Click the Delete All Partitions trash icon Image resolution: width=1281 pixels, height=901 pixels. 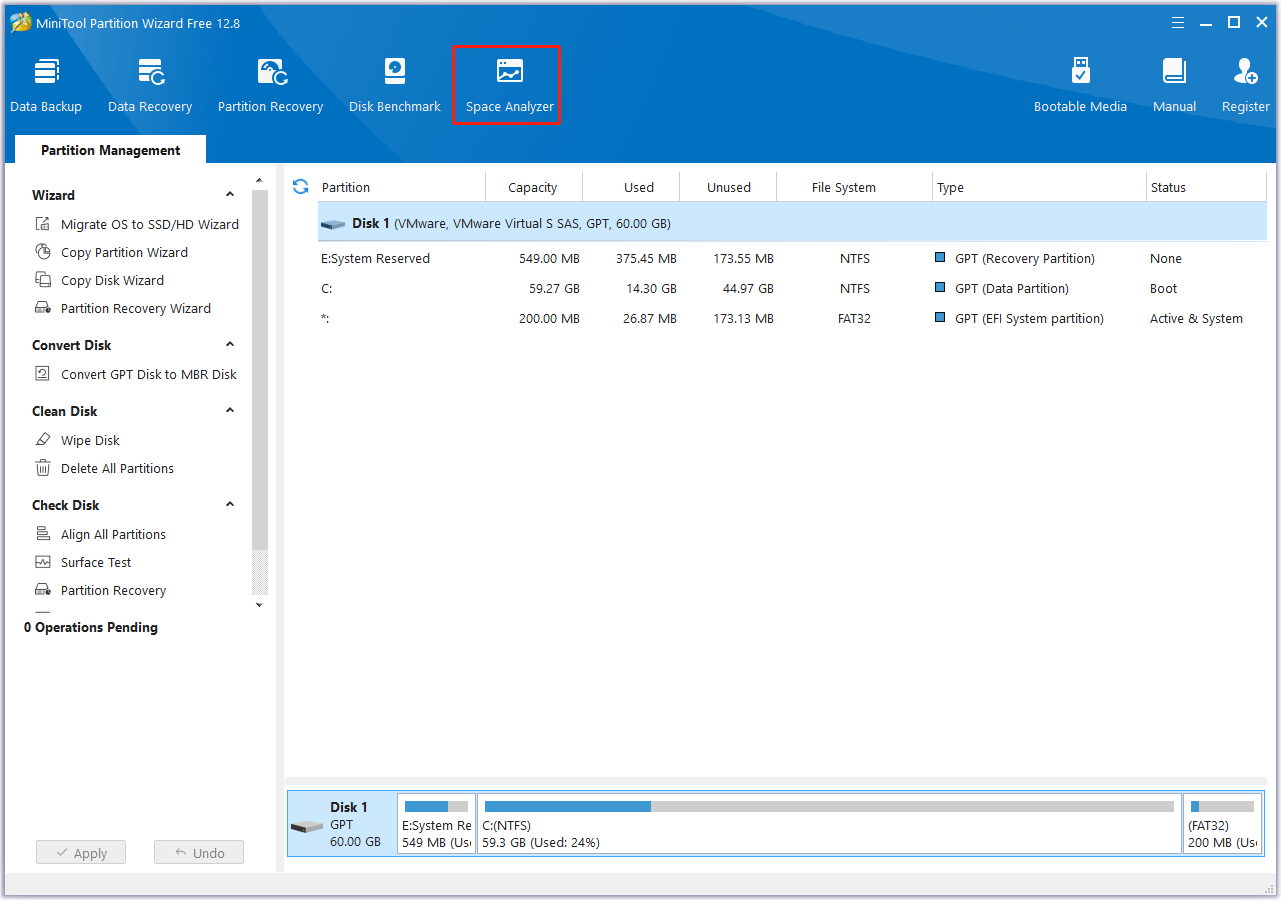tap(43, 468)
